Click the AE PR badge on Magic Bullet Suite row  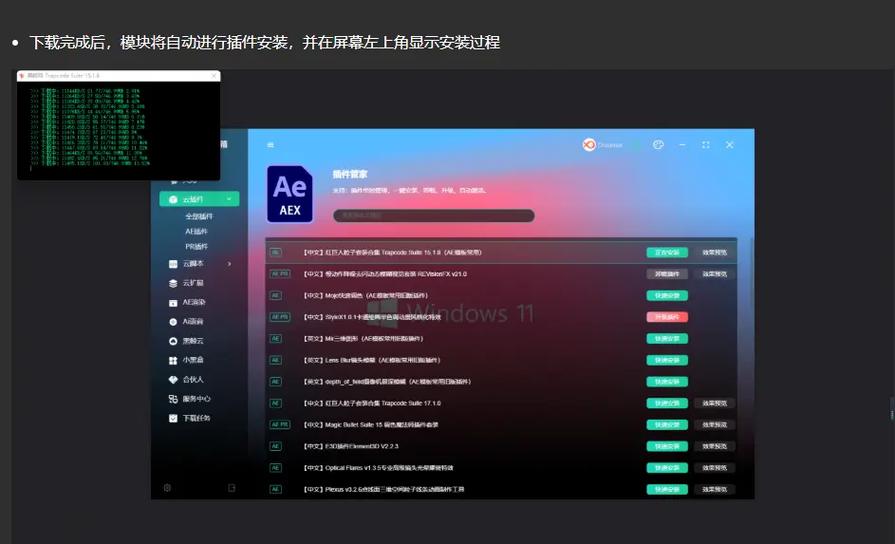point(280,425)
